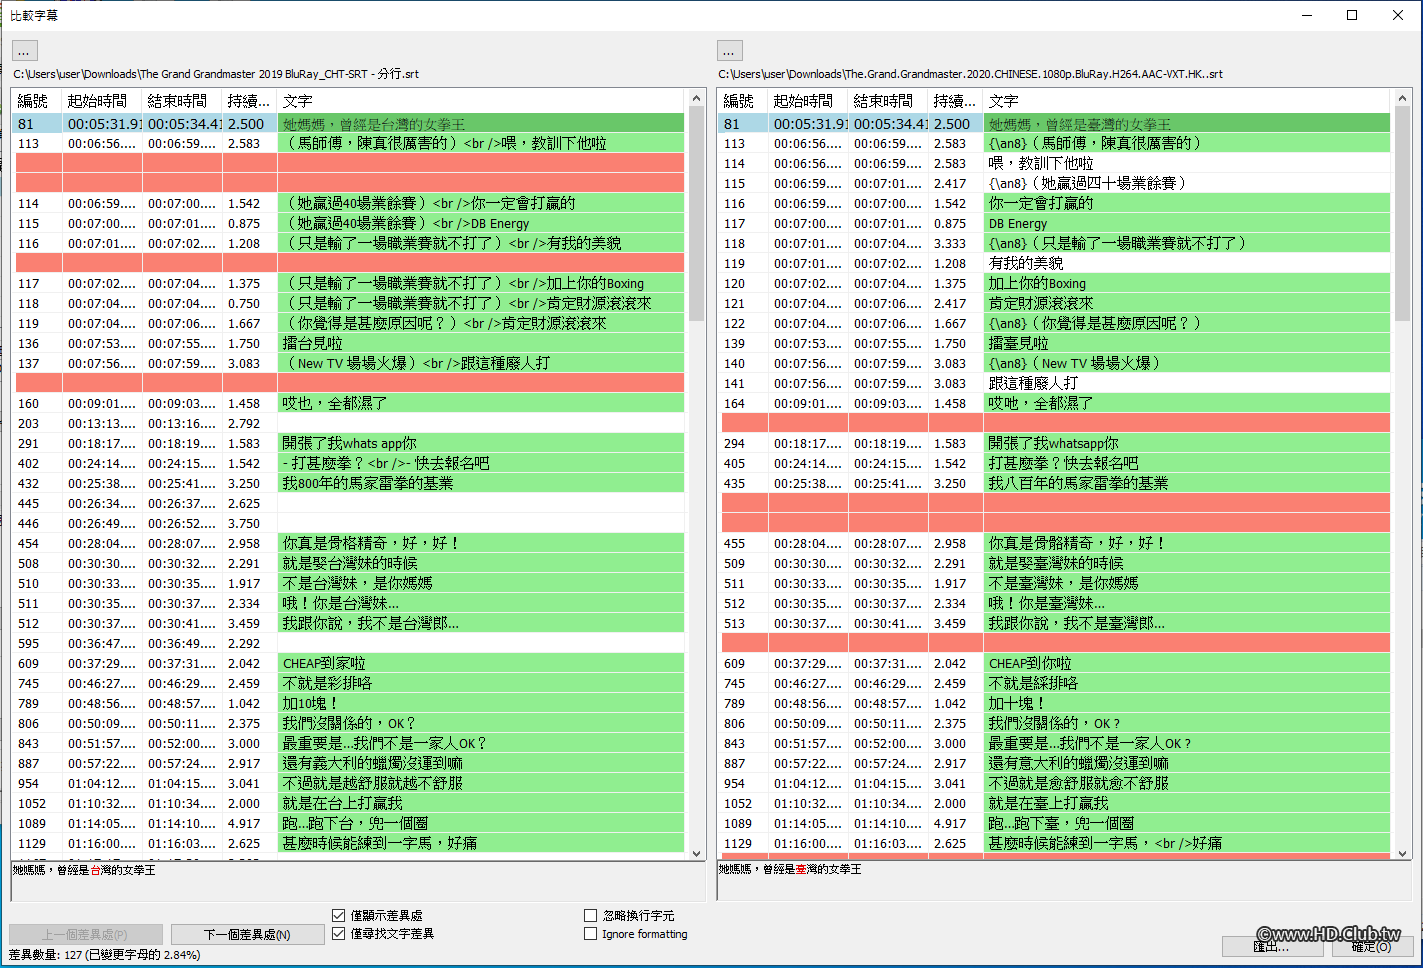Click the right list's vertical scrollbar thumb
The image size is (1423, 968).
pos(1403,215)
